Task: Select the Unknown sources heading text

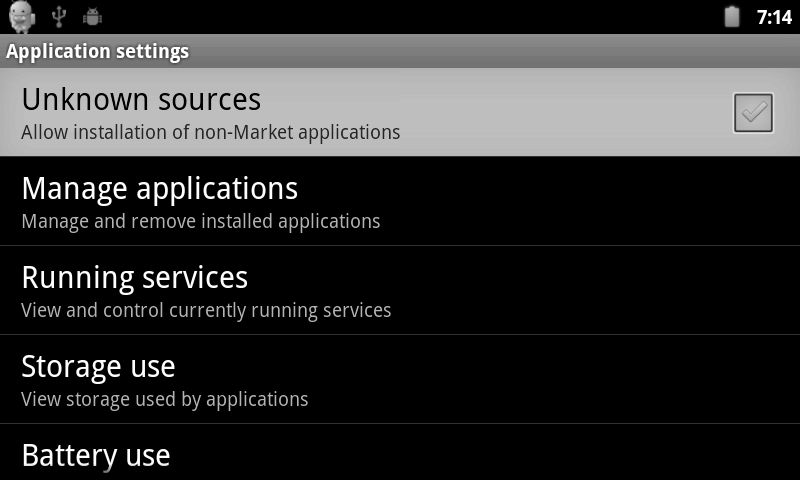Action: point(141,99)
